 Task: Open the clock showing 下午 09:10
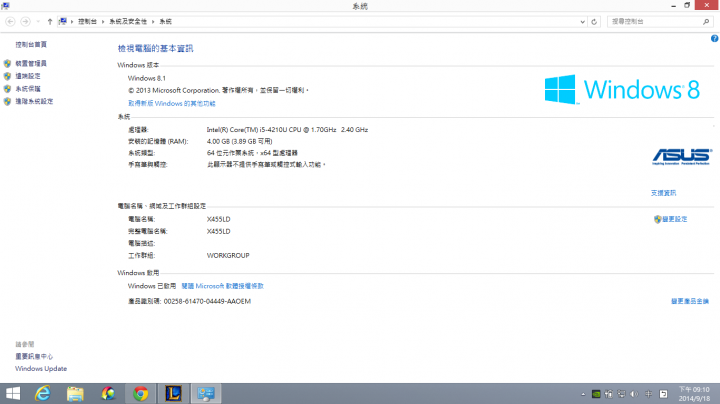click(694, 394)
